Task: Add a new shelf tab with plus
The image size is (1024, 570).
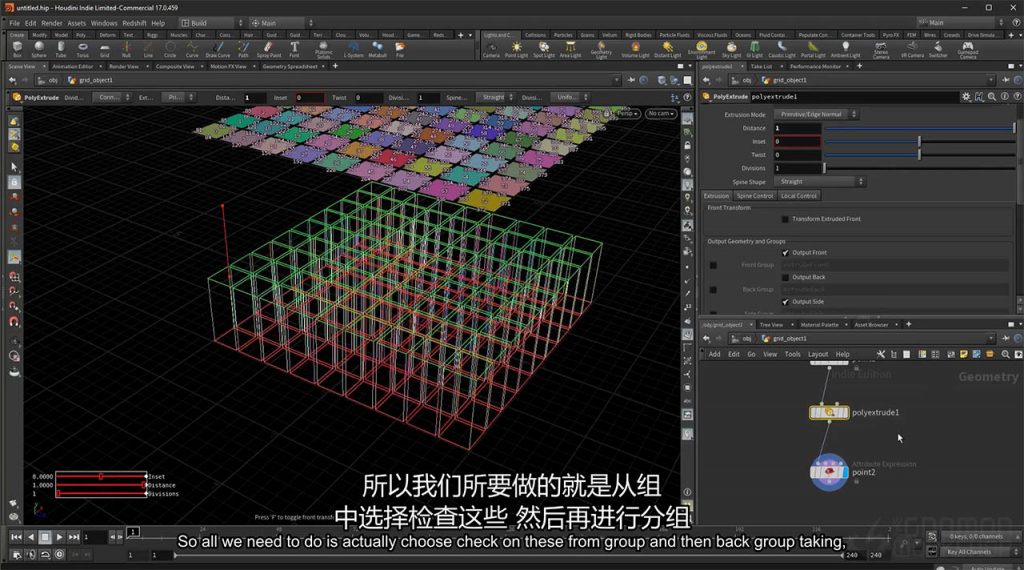Action: [460, 35]
